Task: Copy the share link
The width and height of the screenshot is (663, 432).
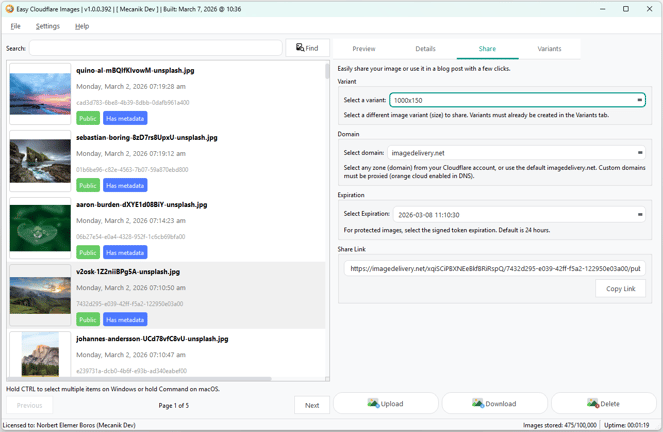Action: [x=620, y=289]
